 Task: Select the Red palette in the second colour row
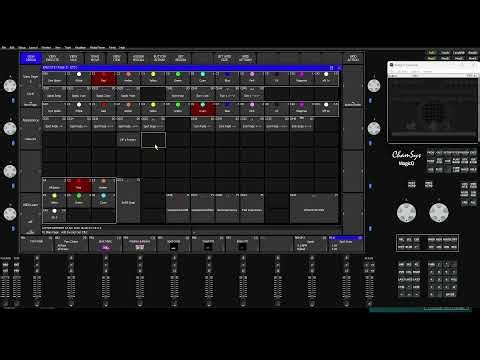pyautogui.click(x=103, y=109)
